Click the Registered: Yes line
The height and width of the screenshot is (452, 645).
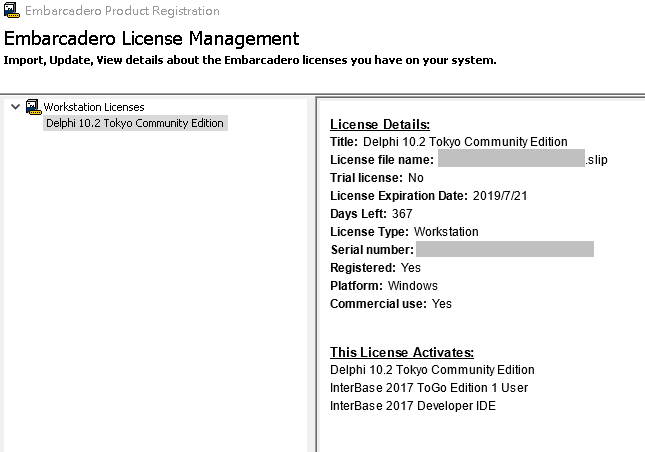click(375, 268)
